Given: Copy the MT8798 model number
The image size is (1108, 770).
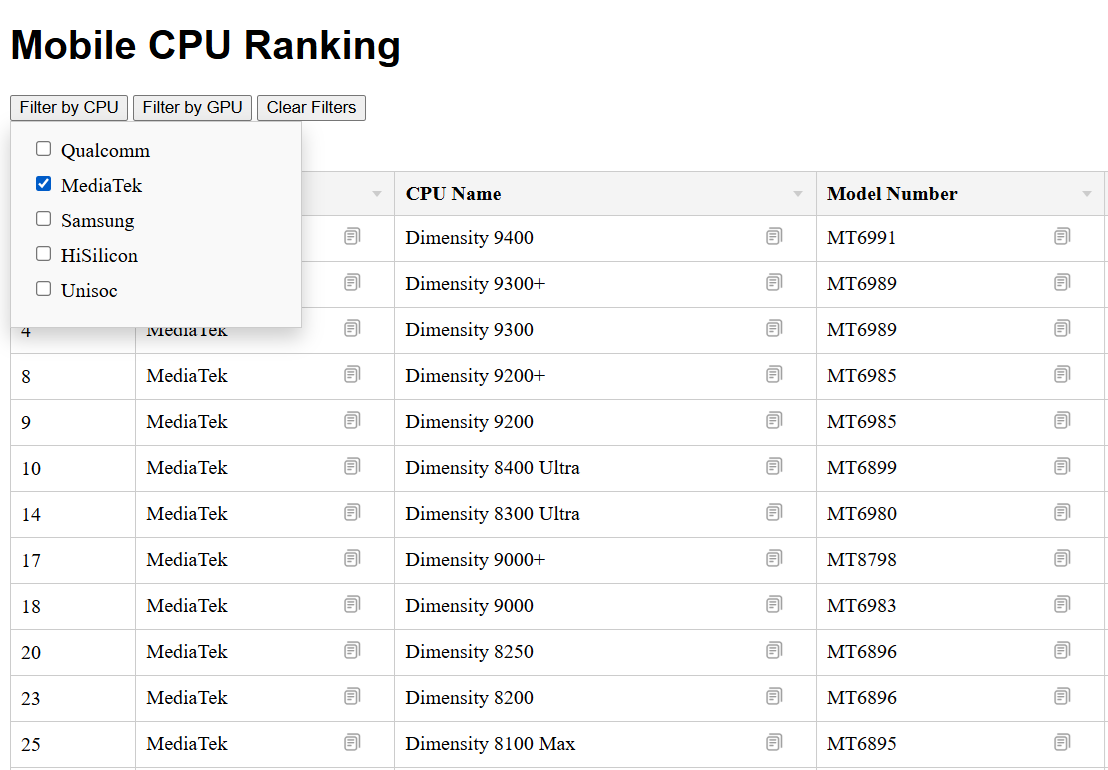Looking at the screenshot, I should [x=1061, y=559].
